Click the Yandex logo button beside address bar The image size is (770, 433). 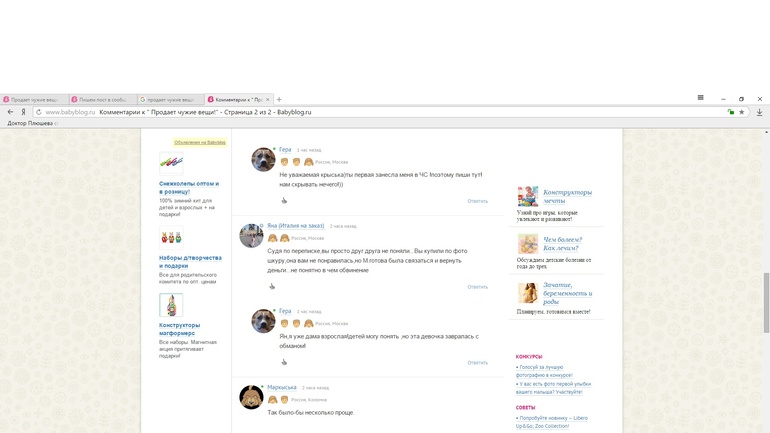click(x=23, y=112)
